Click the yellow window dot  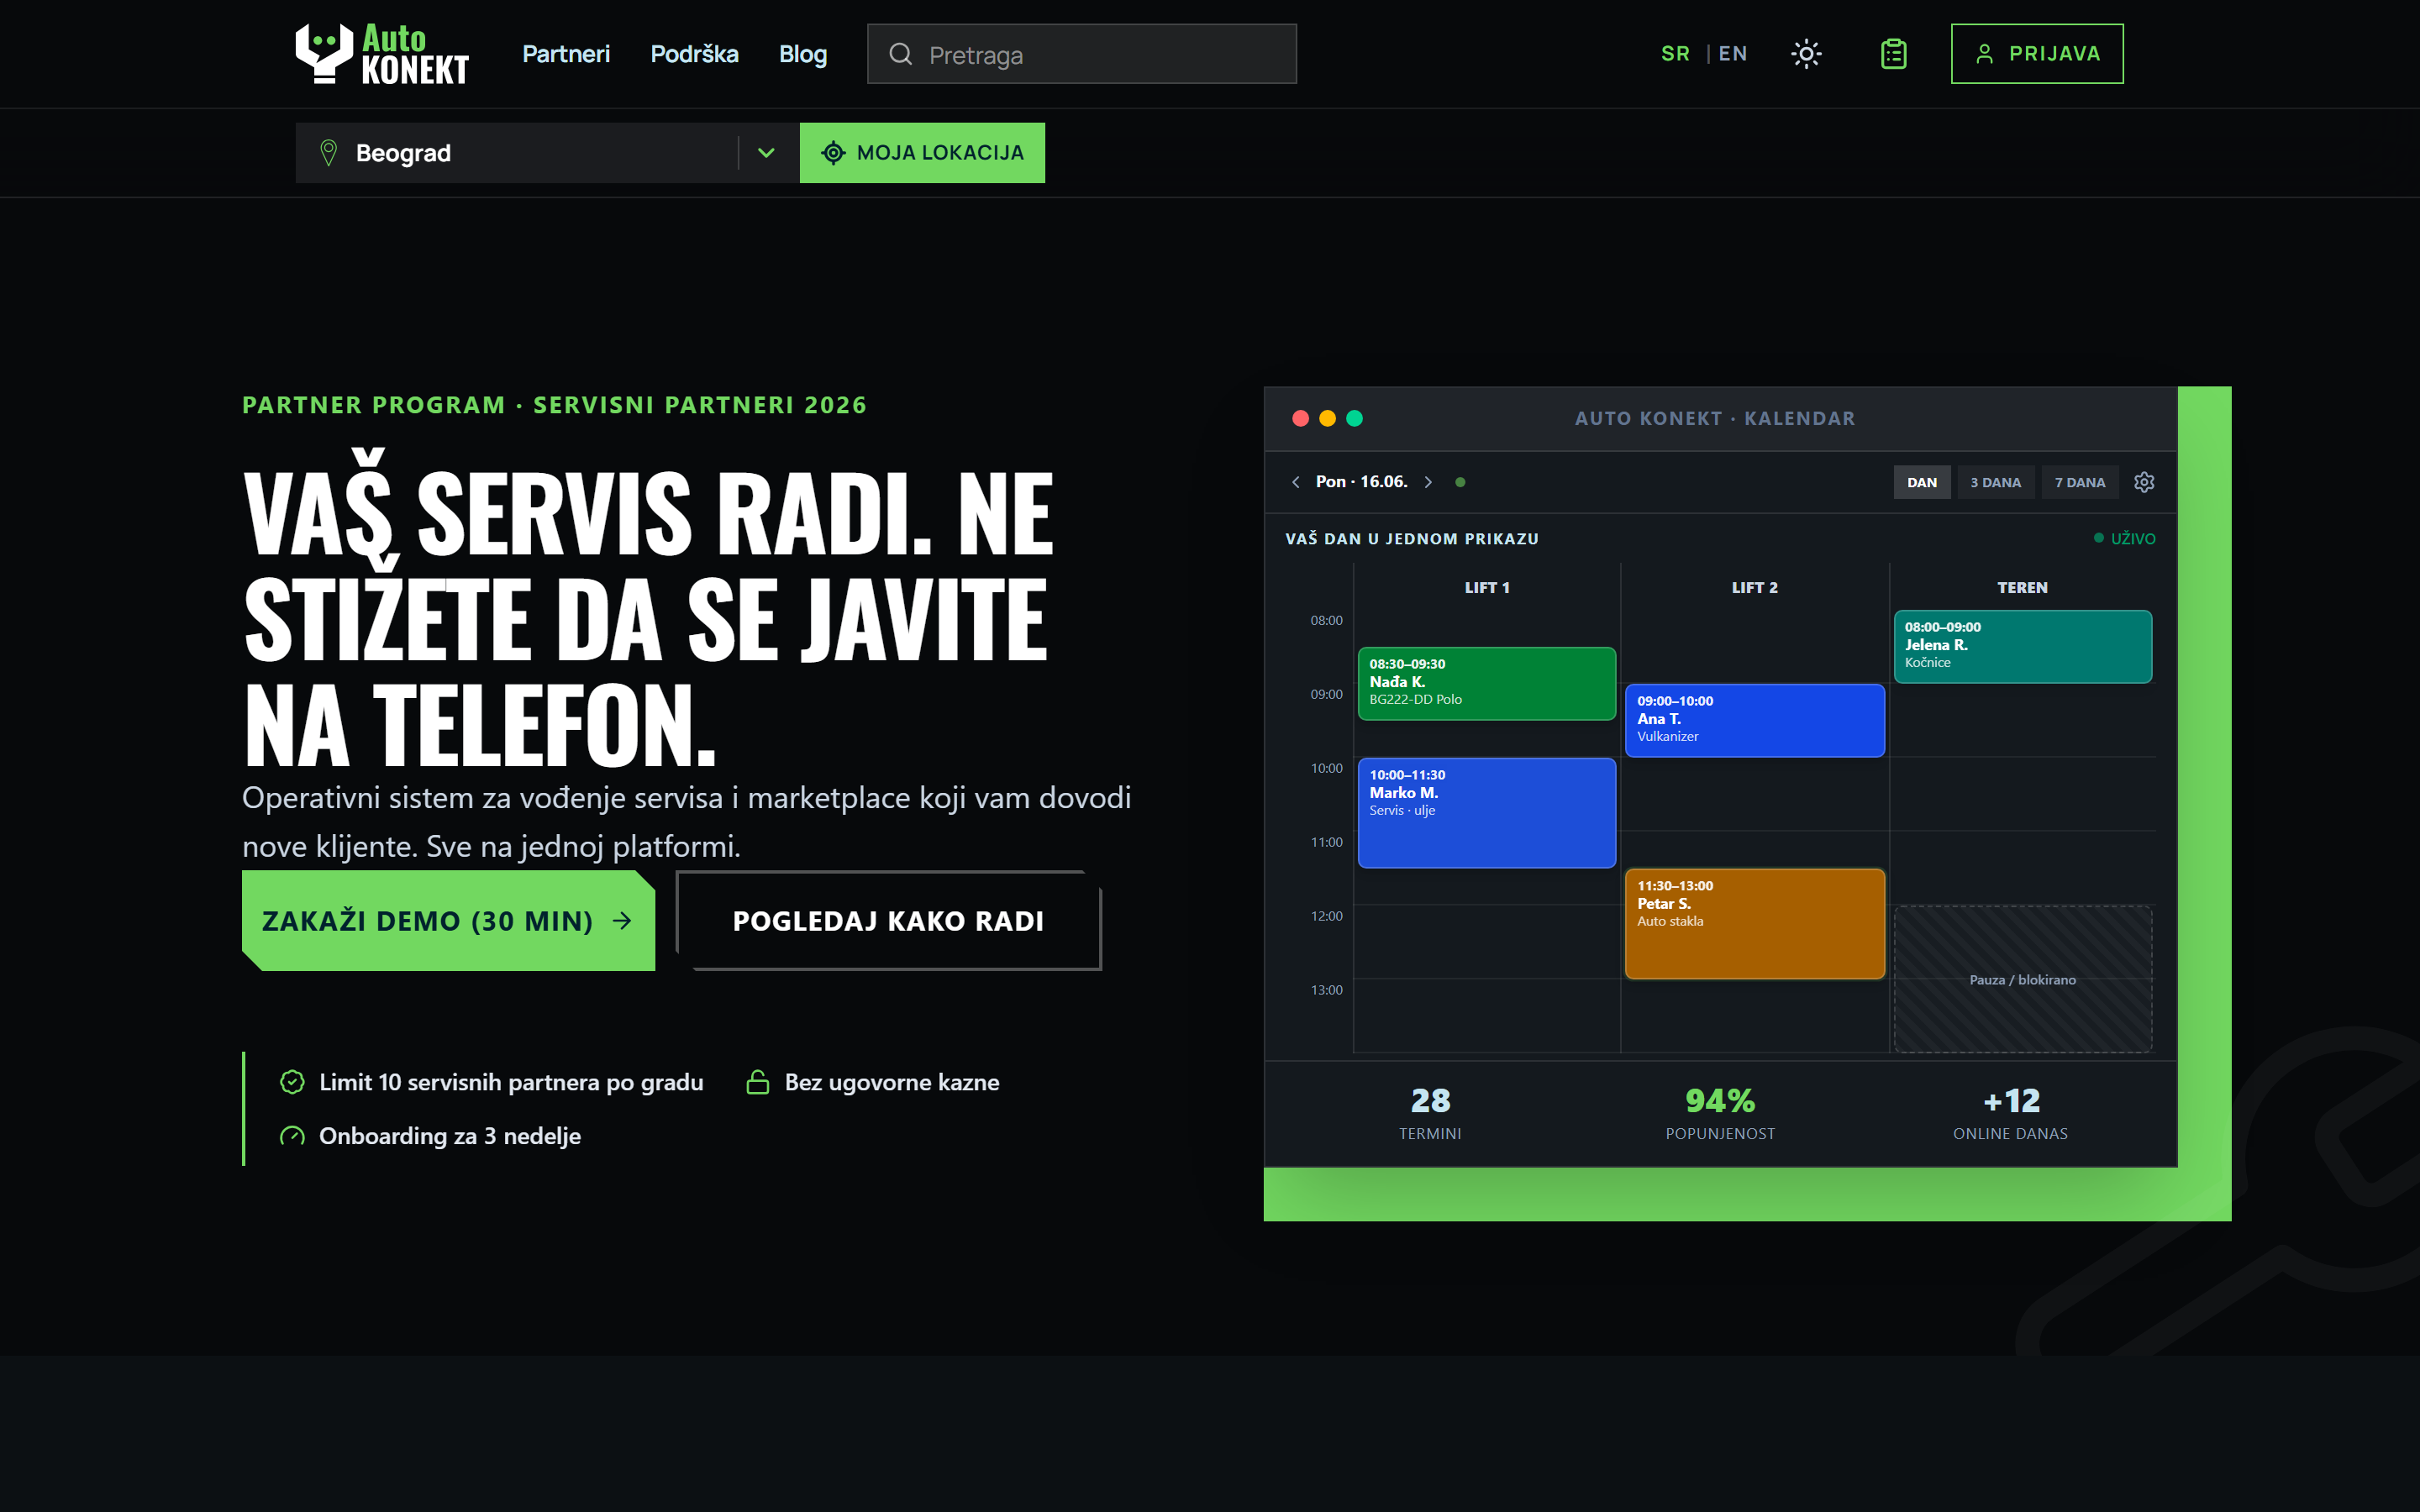coord(1327,418)
